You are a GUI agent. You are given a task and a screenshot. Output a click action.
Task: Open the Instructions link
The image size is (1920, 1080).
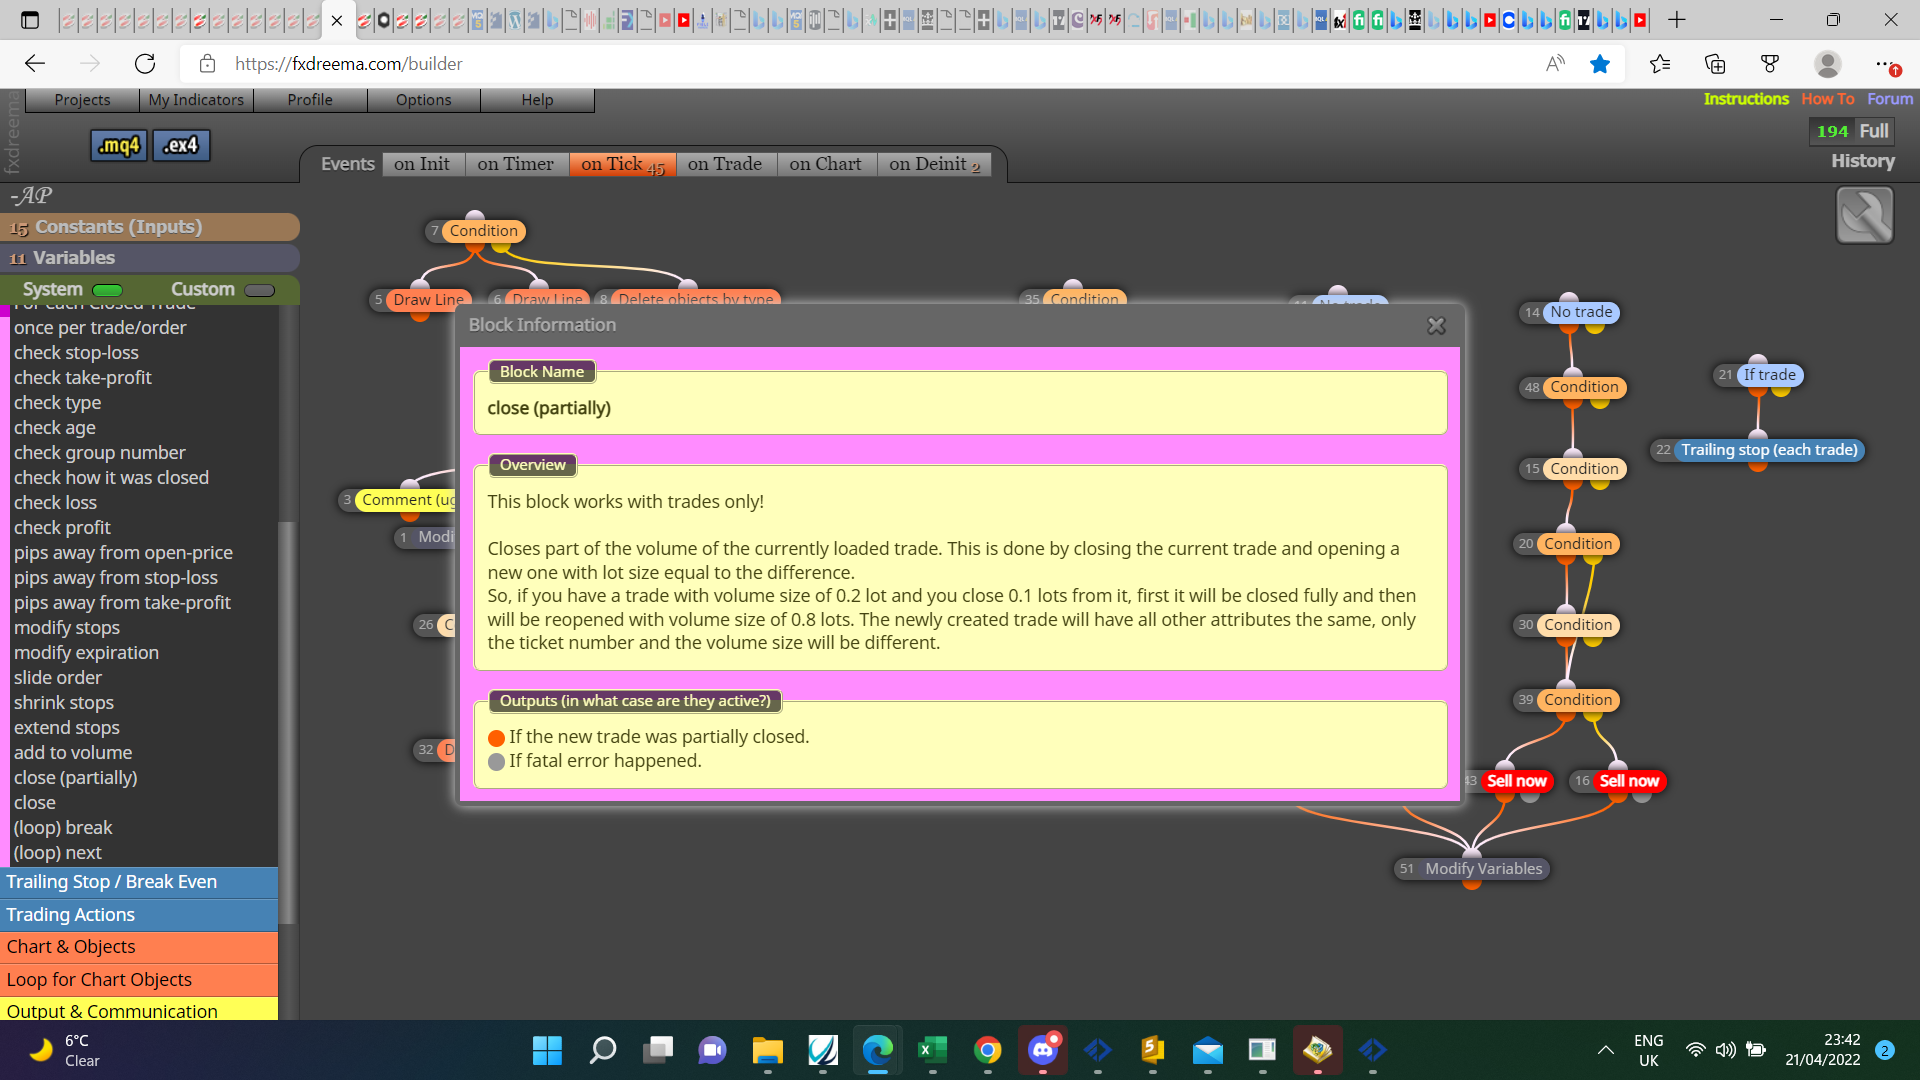(1746, 99)
